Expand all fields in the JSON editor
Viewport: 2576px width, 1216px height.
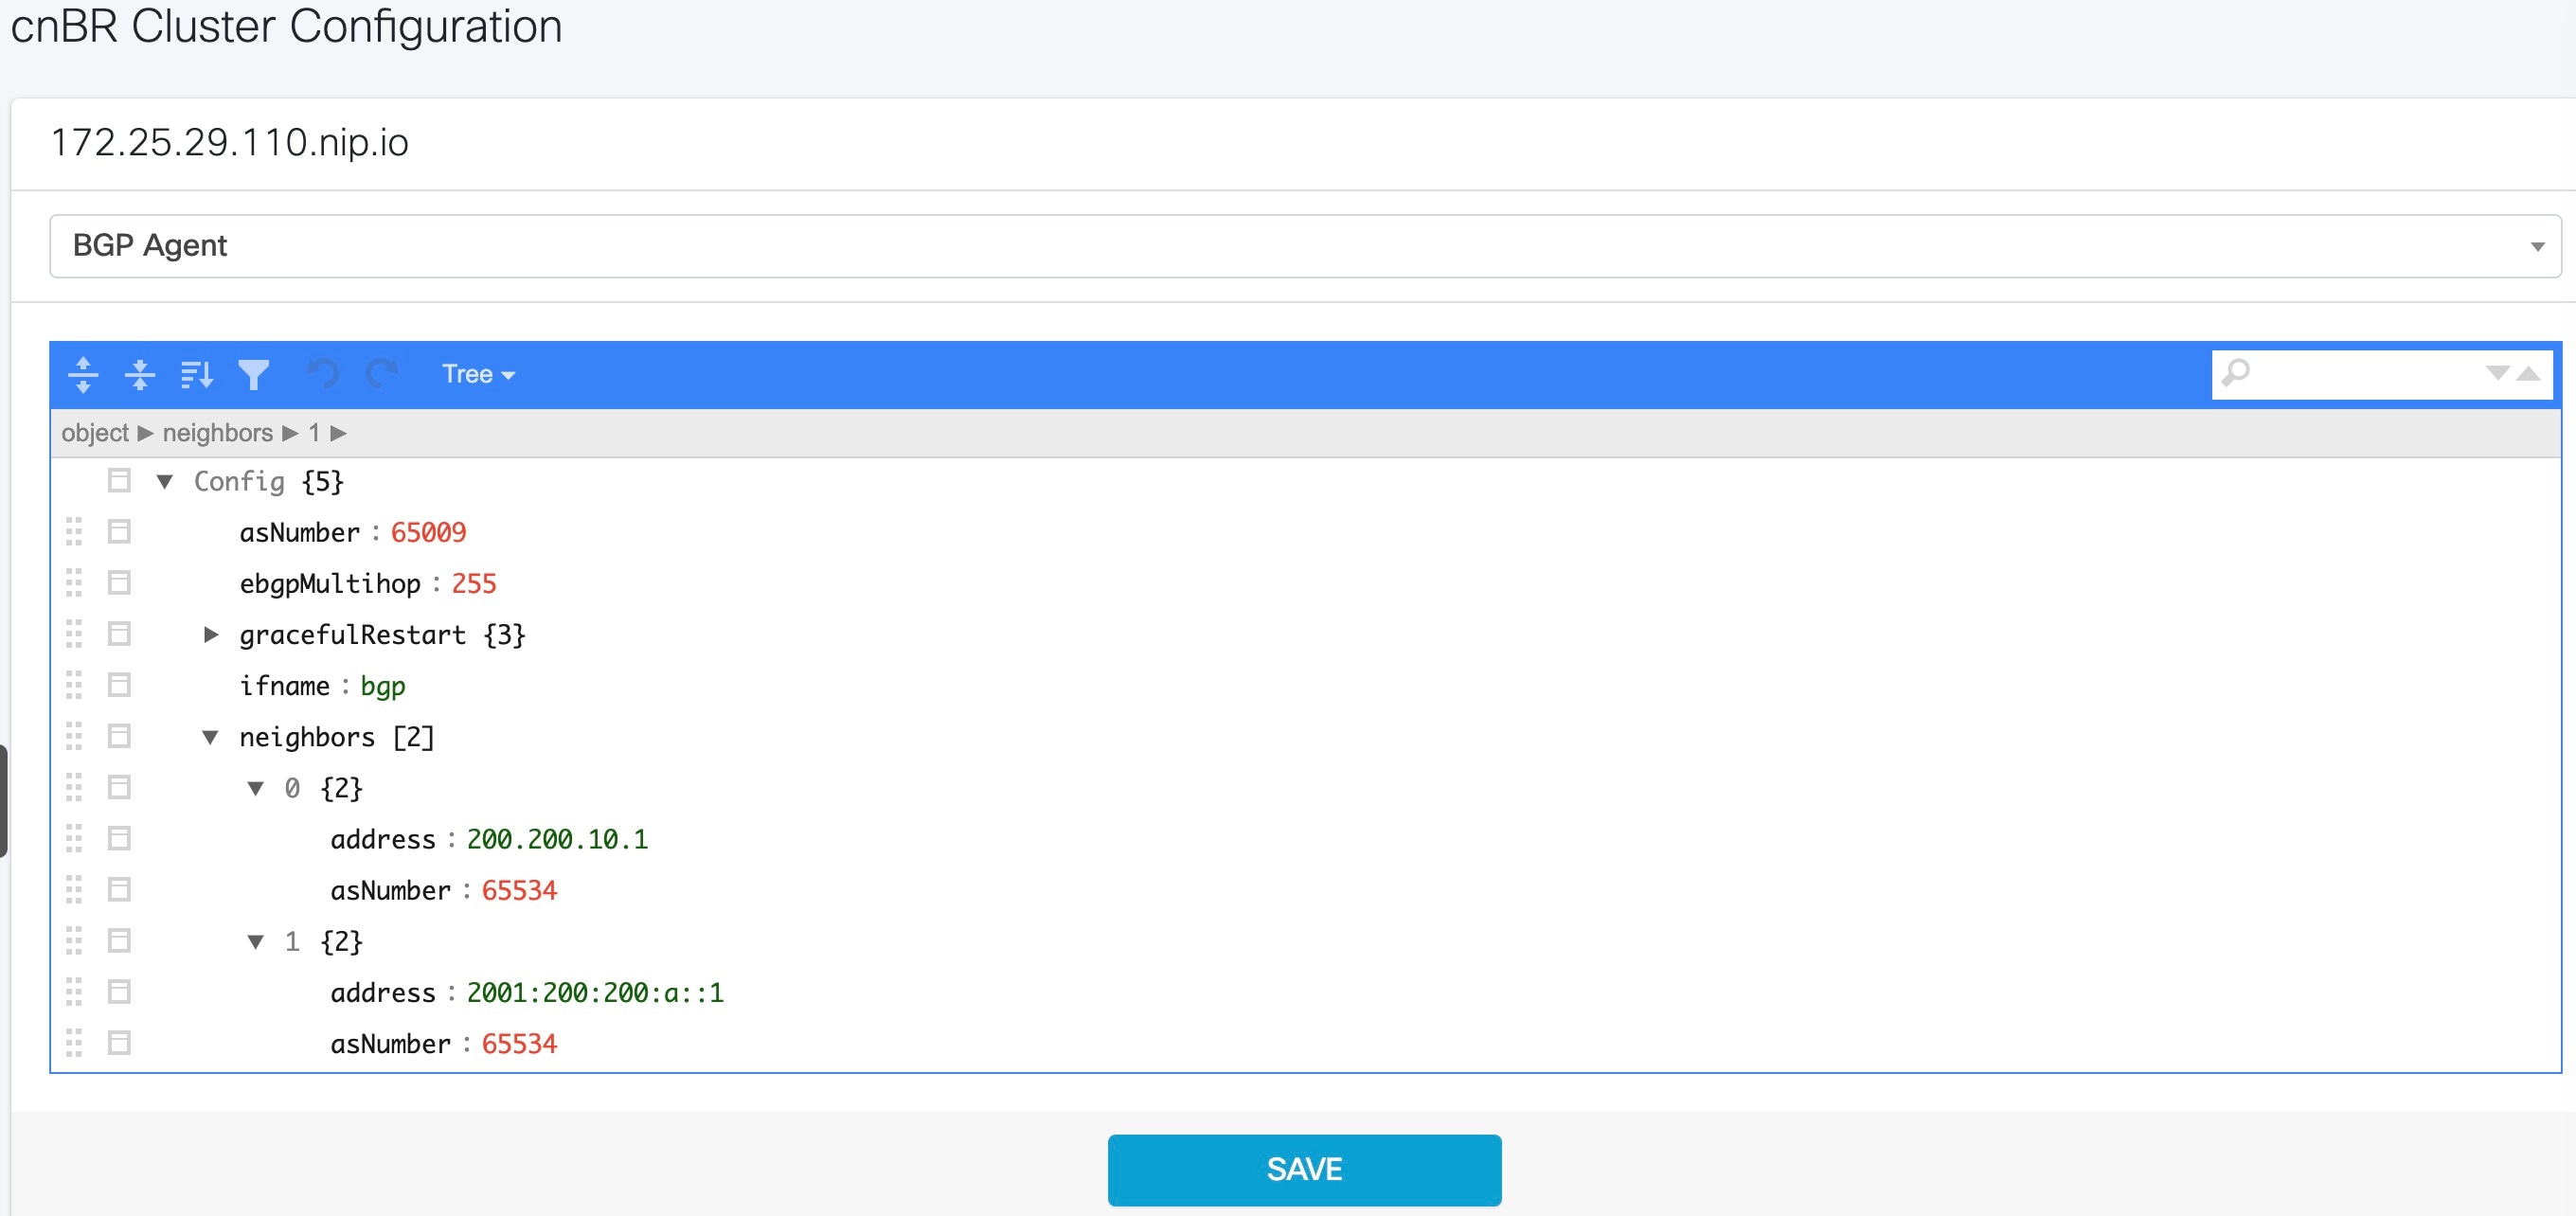click(83, 375)
